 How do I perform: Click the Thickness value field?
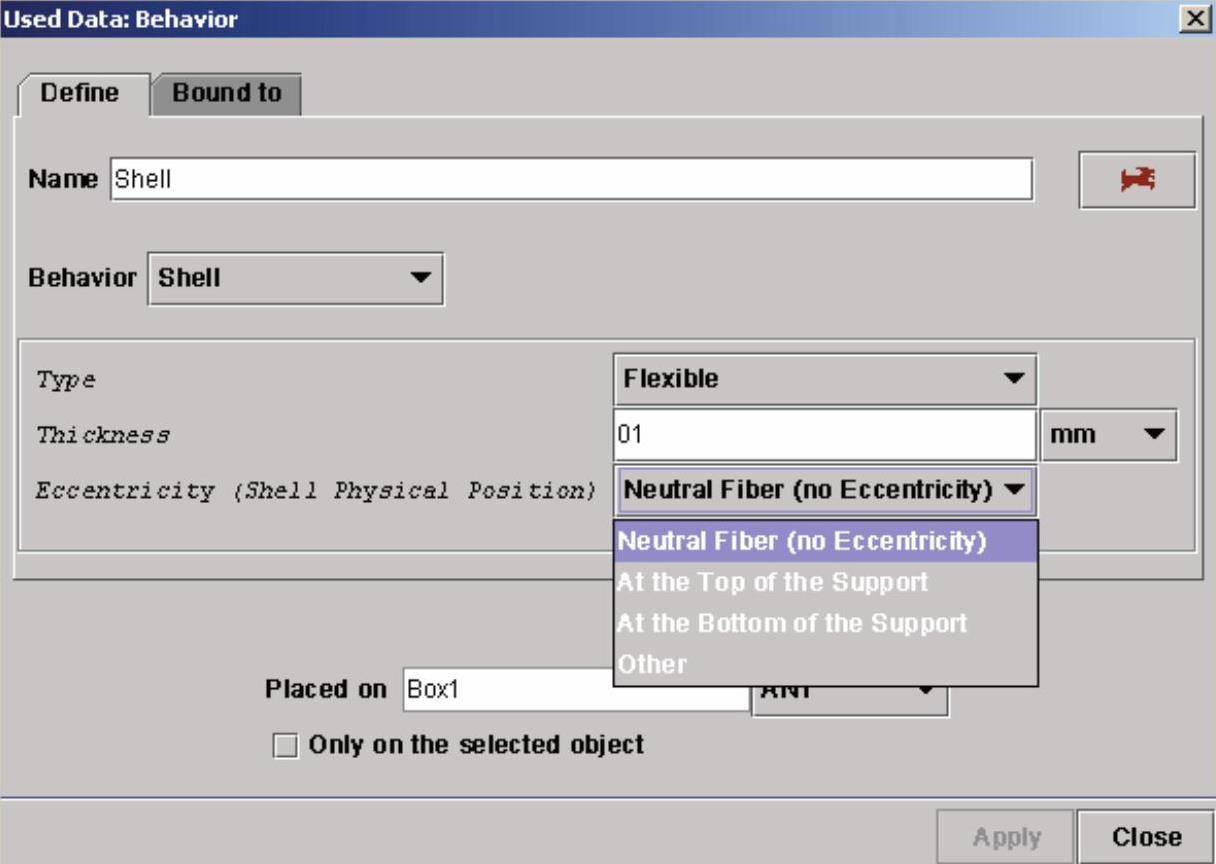tap(824, 436)
